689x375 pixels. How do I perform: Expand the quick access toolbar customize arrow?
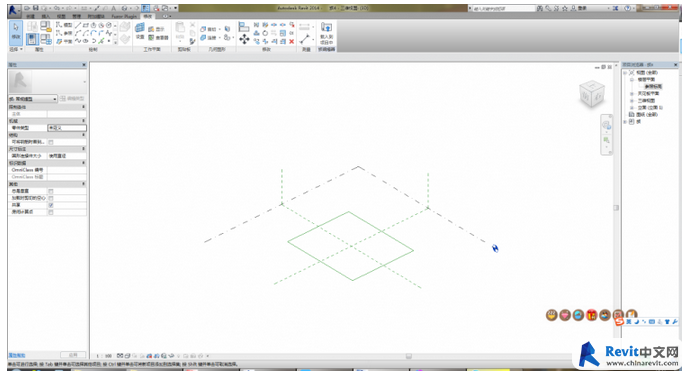(176, 8)
